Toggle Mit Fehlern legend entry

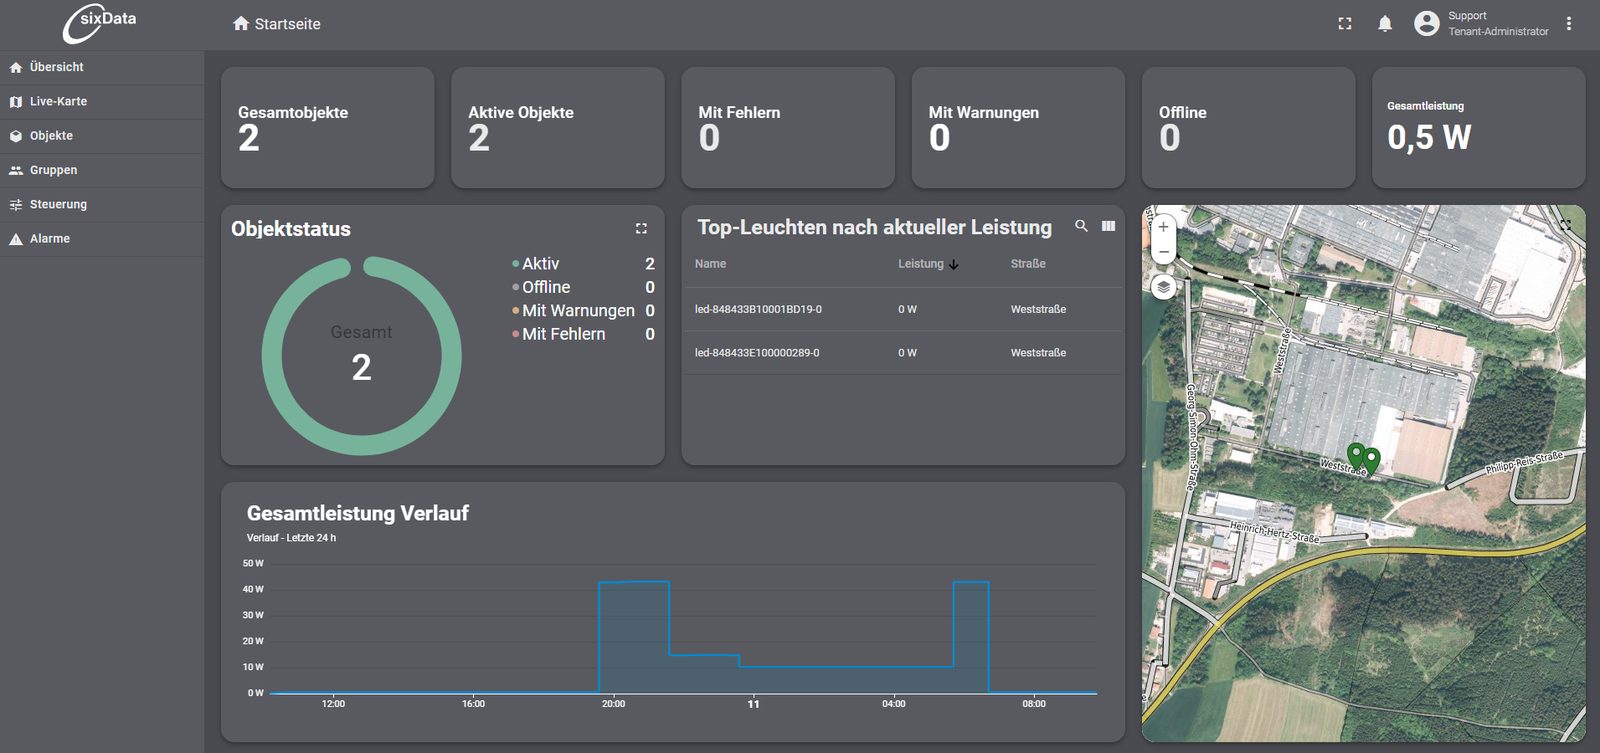click(x=584, y=334)
